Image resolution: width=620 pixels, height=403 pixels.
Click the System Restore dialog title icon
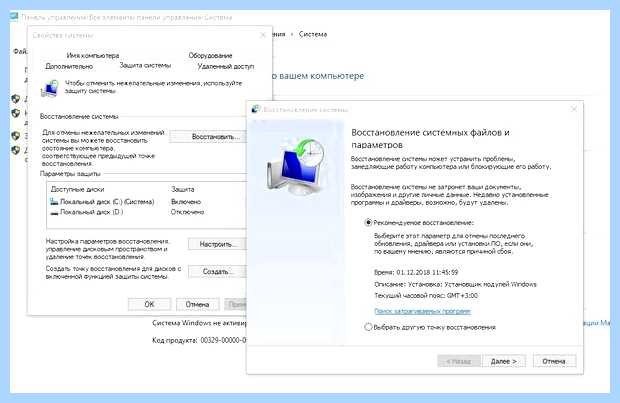[x=256, y=109]
